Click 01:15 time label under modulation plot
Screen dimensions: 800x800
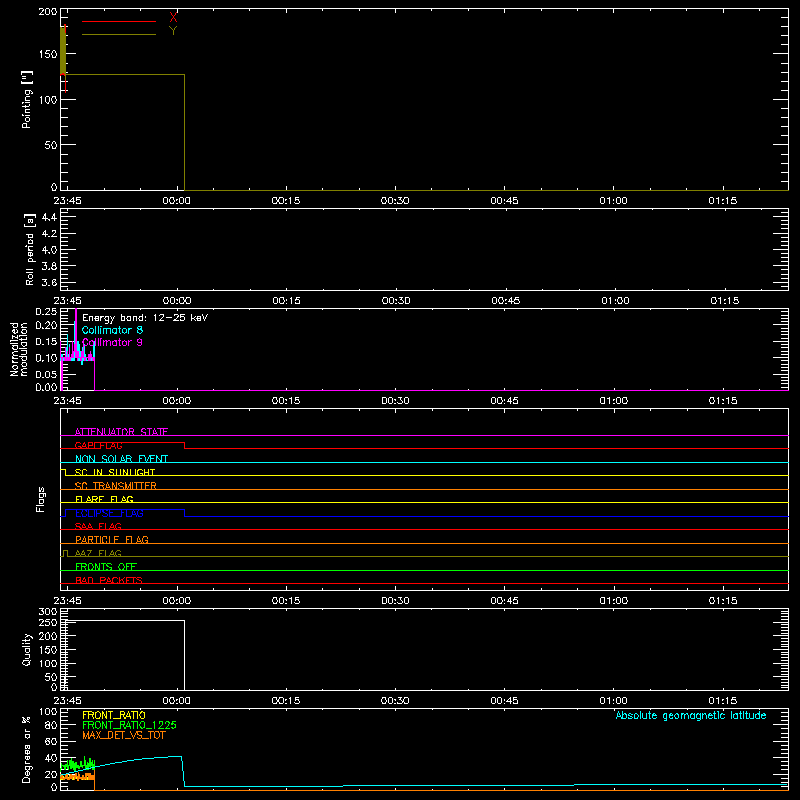click(723, 401)
